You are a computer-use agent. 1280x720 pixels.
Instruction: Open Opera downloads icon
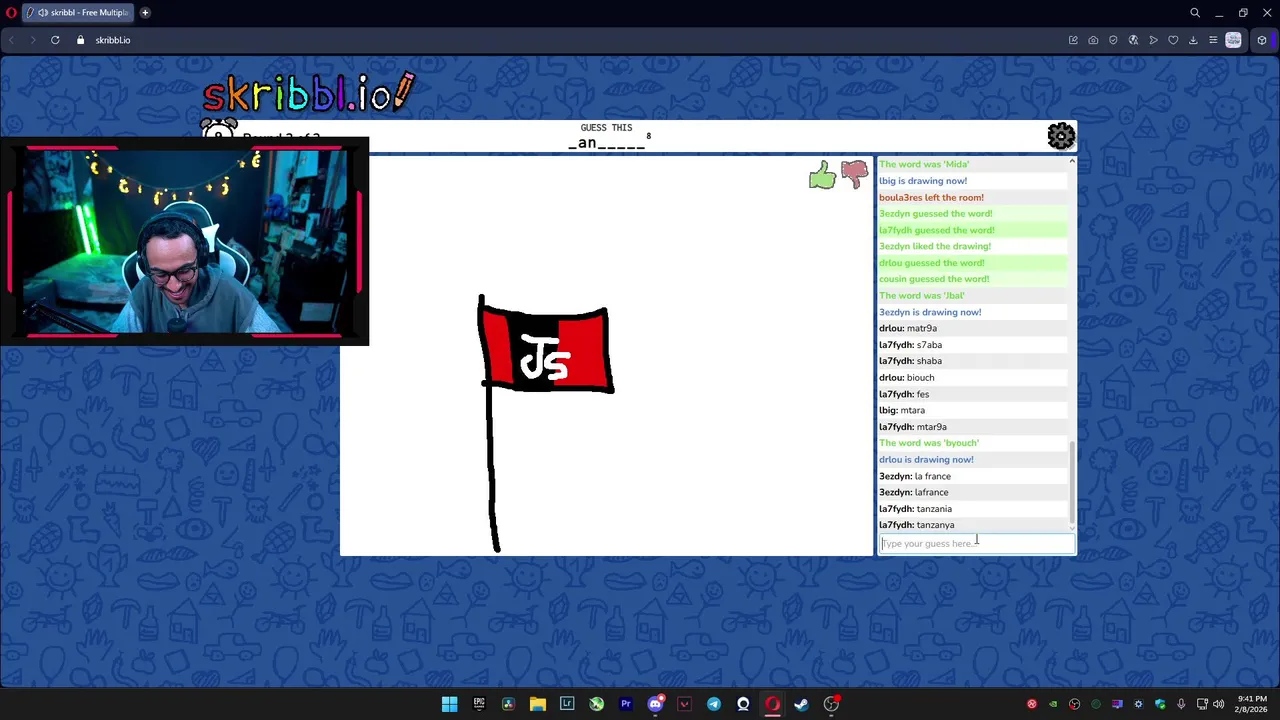click(1193, 40)
